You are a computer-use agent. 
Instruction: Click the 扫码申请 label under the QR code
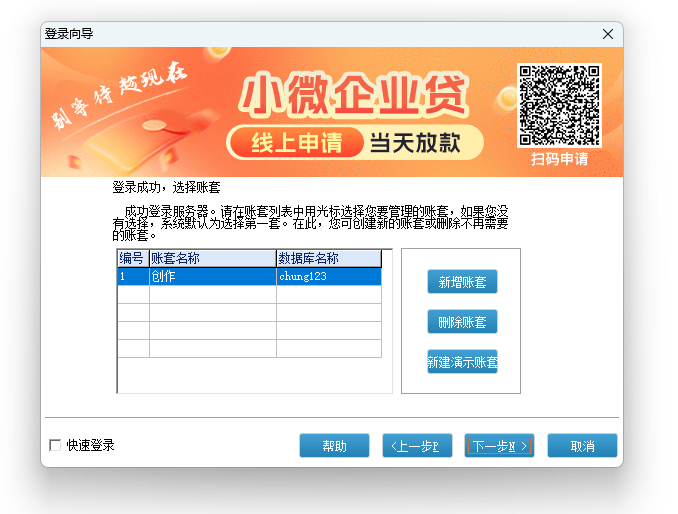pos(559,159)
